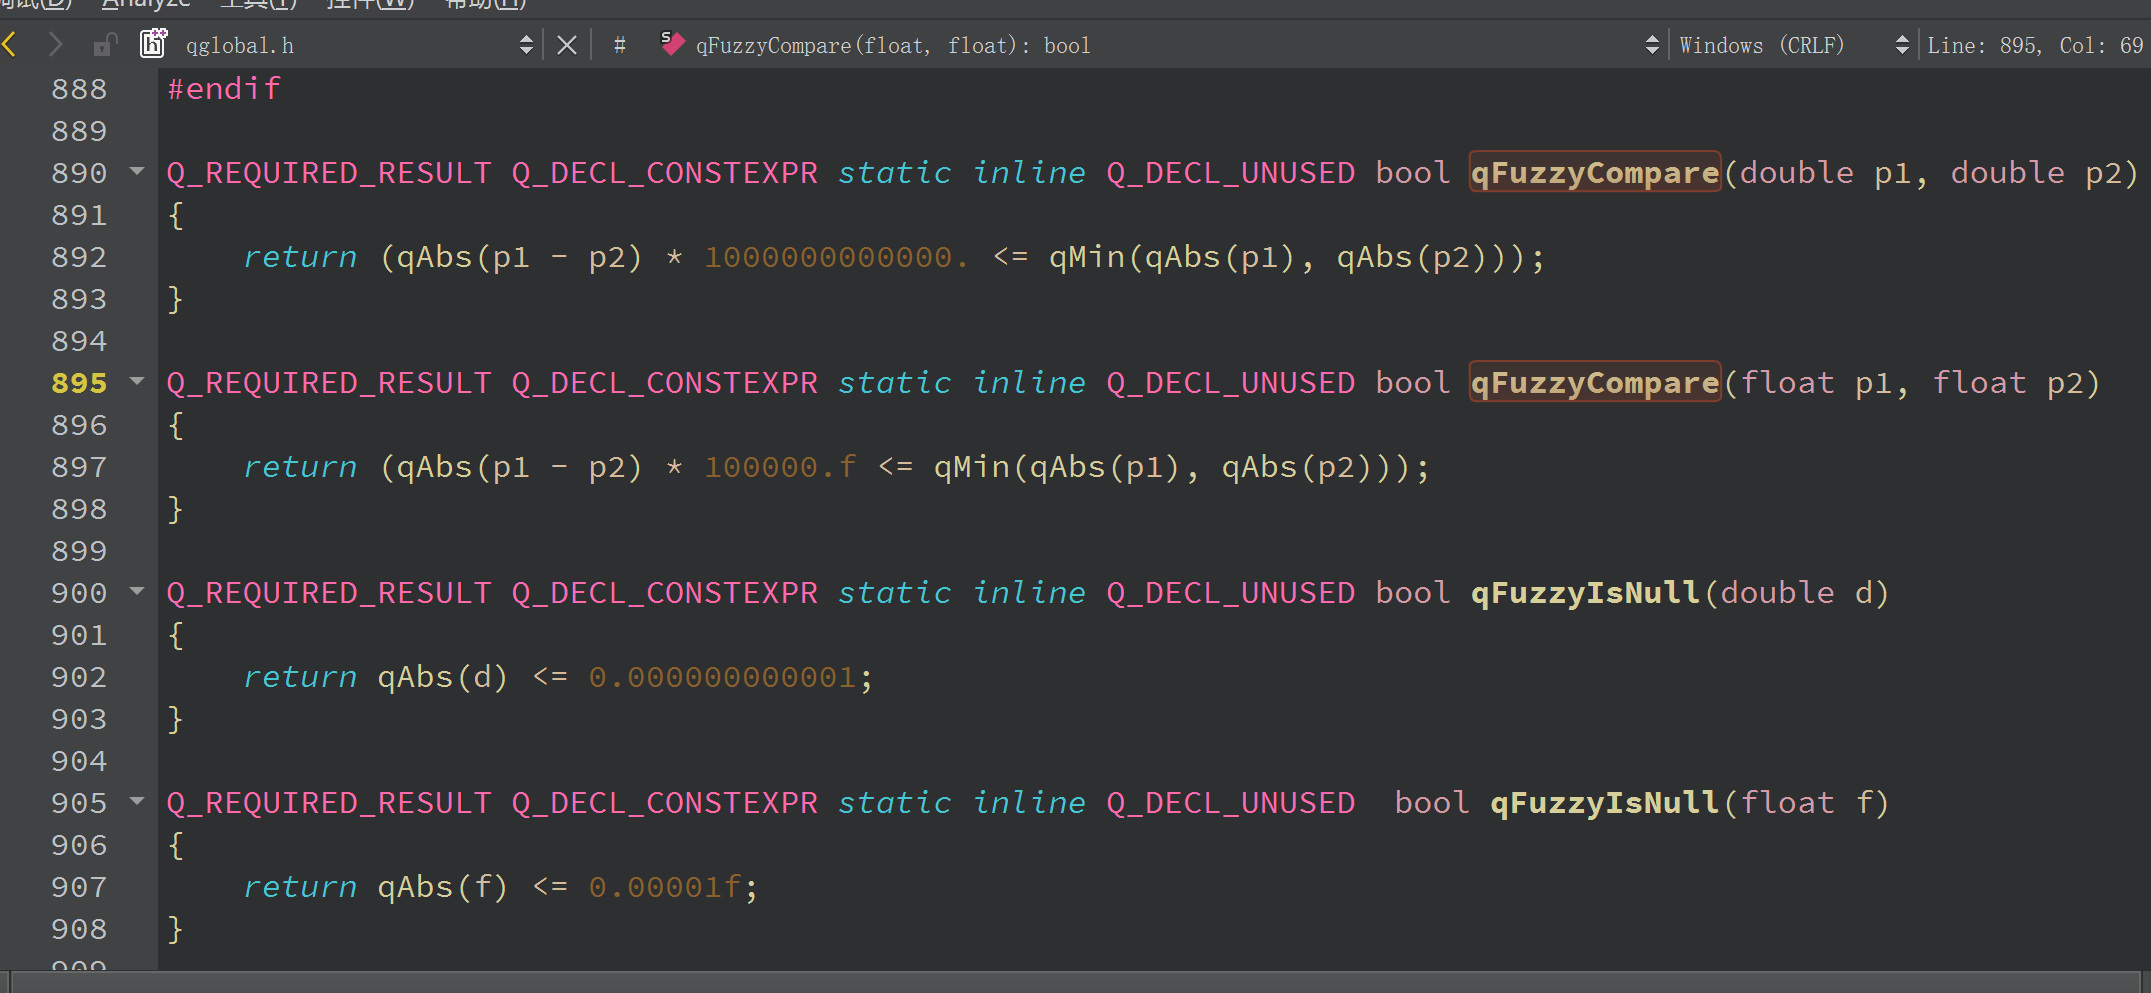
Task: Click the #endif directive on line 888
Action: (224, 89)
